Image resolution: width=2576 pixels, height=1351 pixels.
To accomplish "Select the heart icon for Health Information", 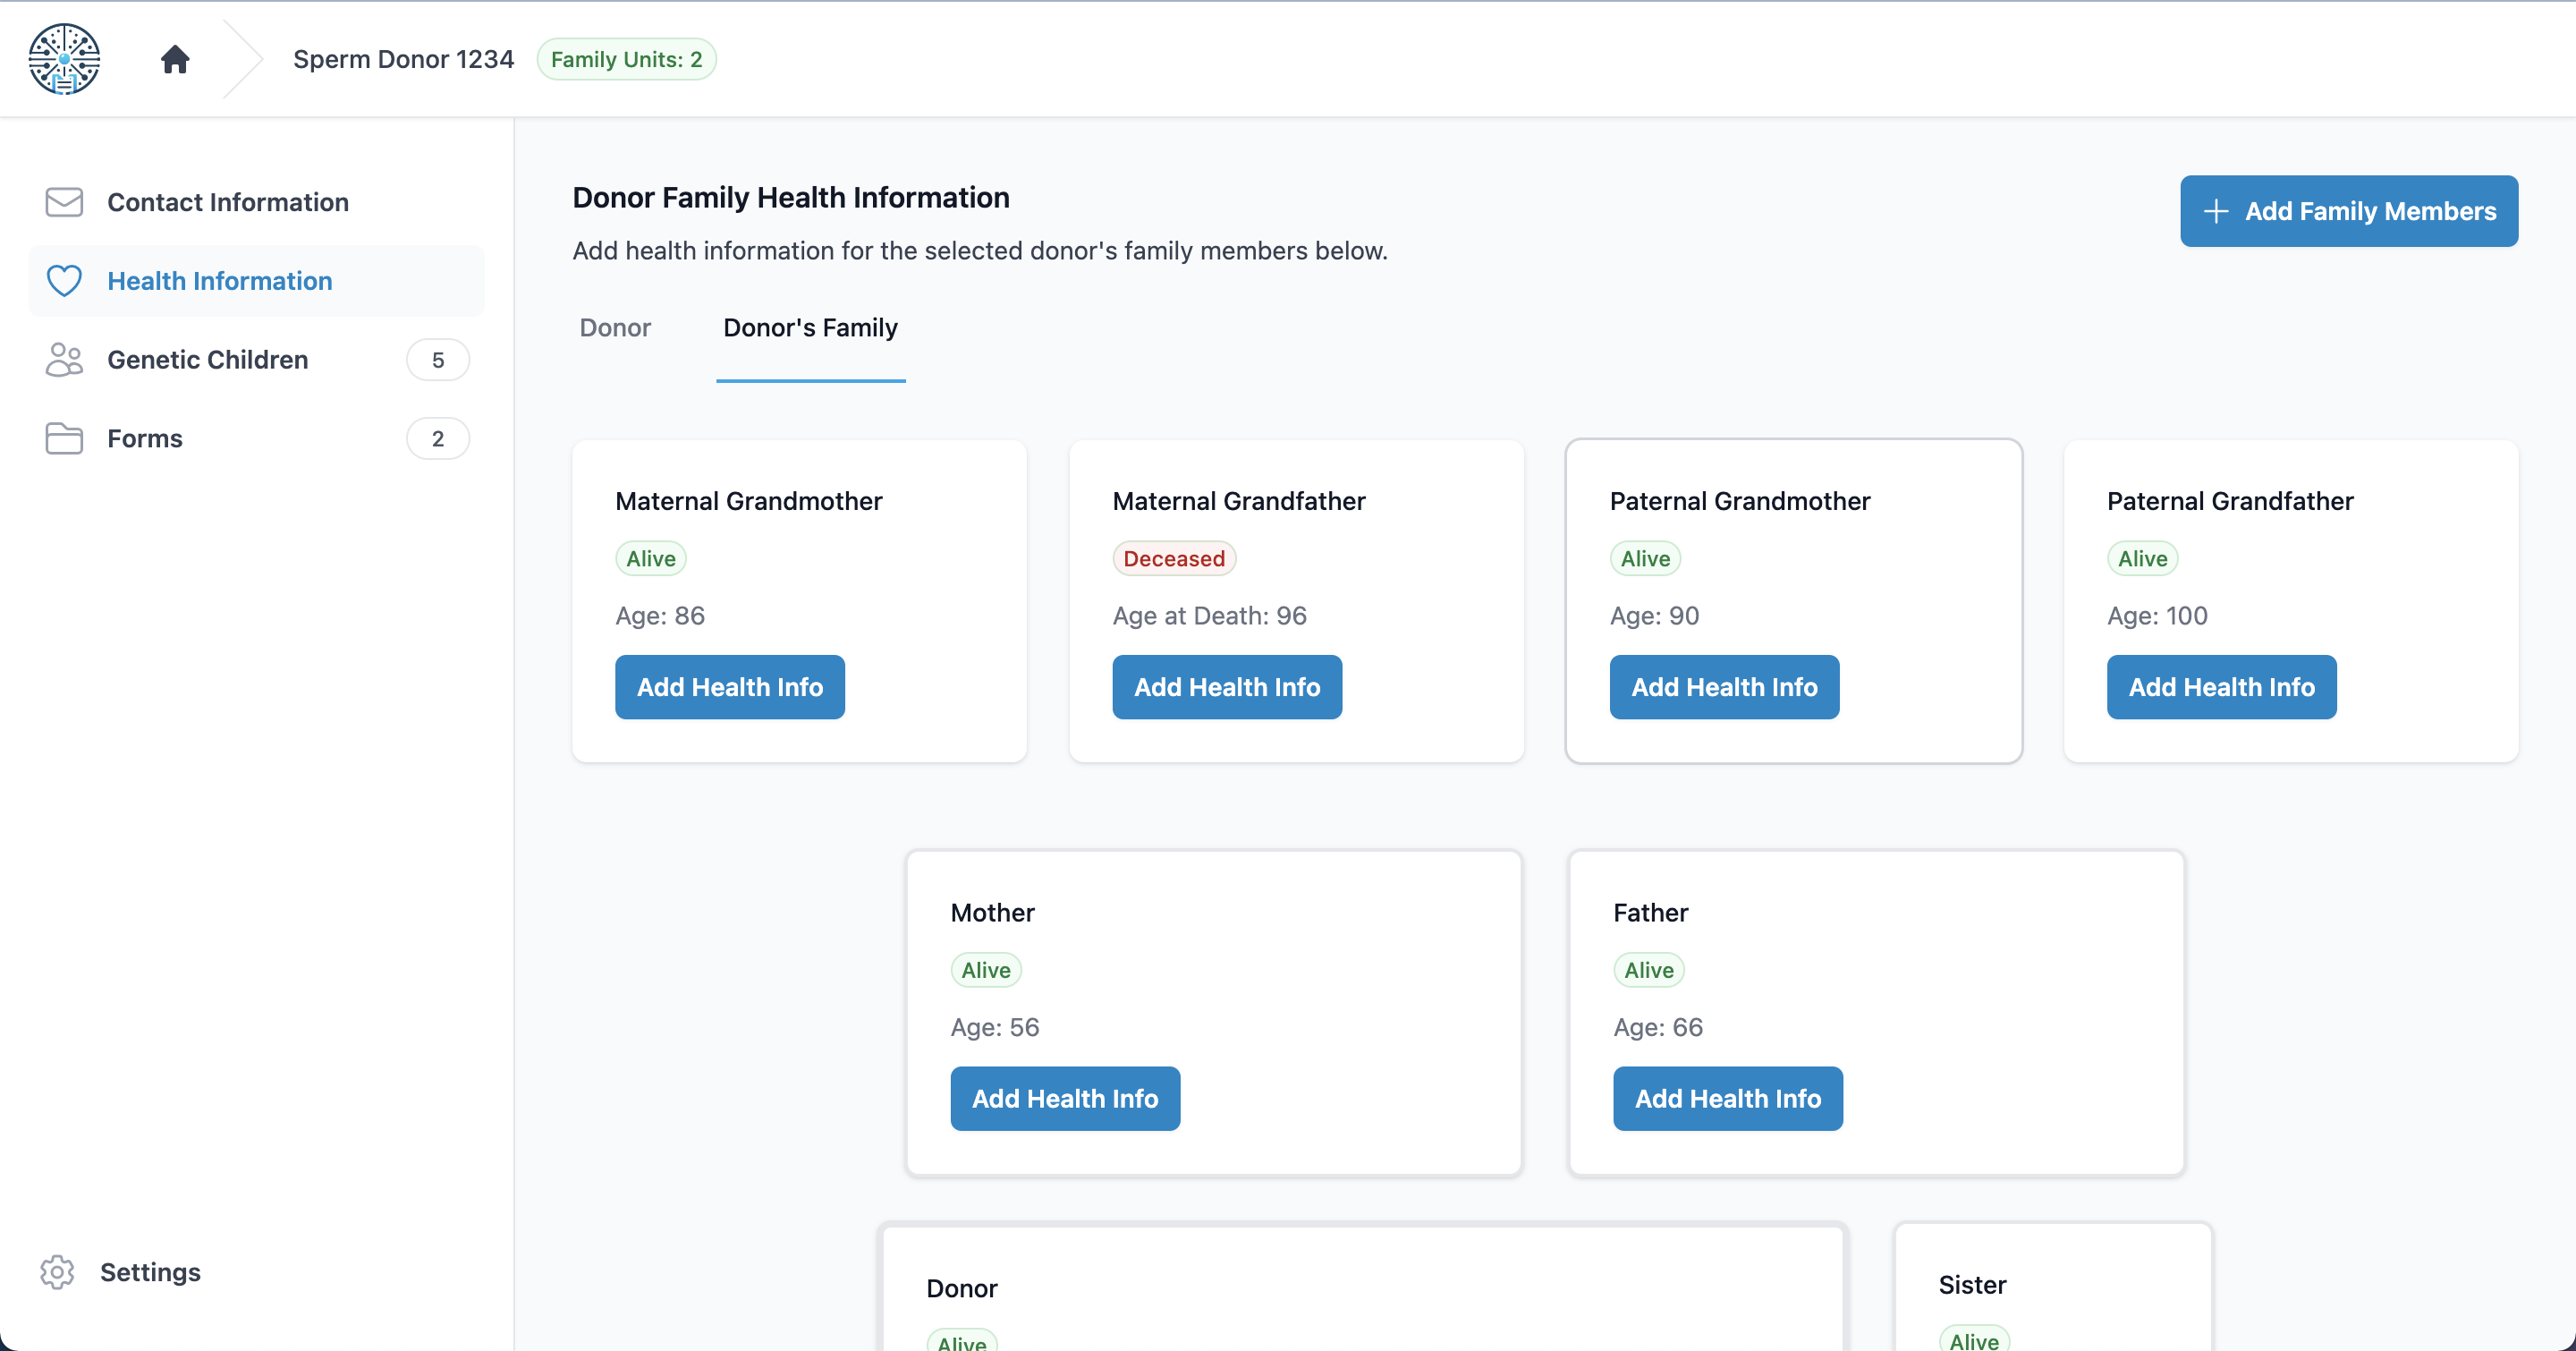I will coord(63,281).
